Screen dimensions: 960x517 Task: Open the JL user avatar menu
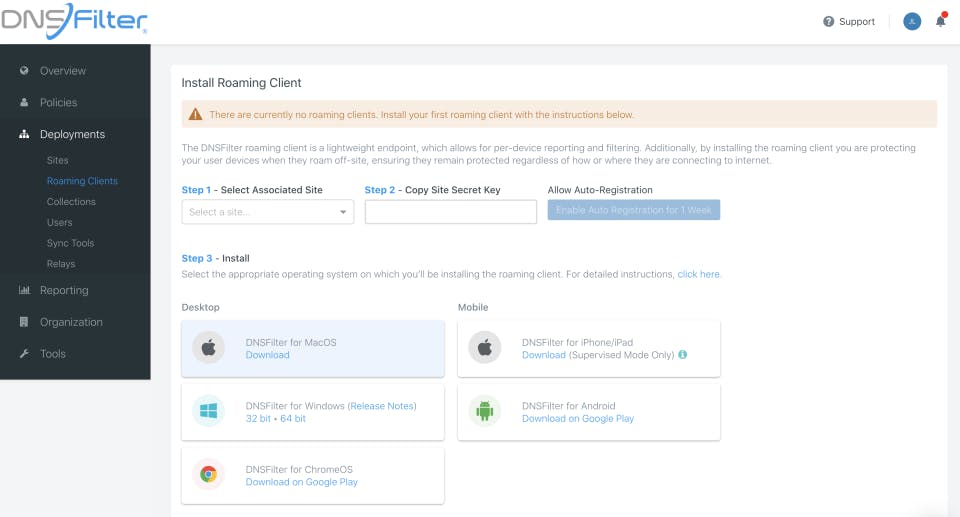click(x=911, y=21)
